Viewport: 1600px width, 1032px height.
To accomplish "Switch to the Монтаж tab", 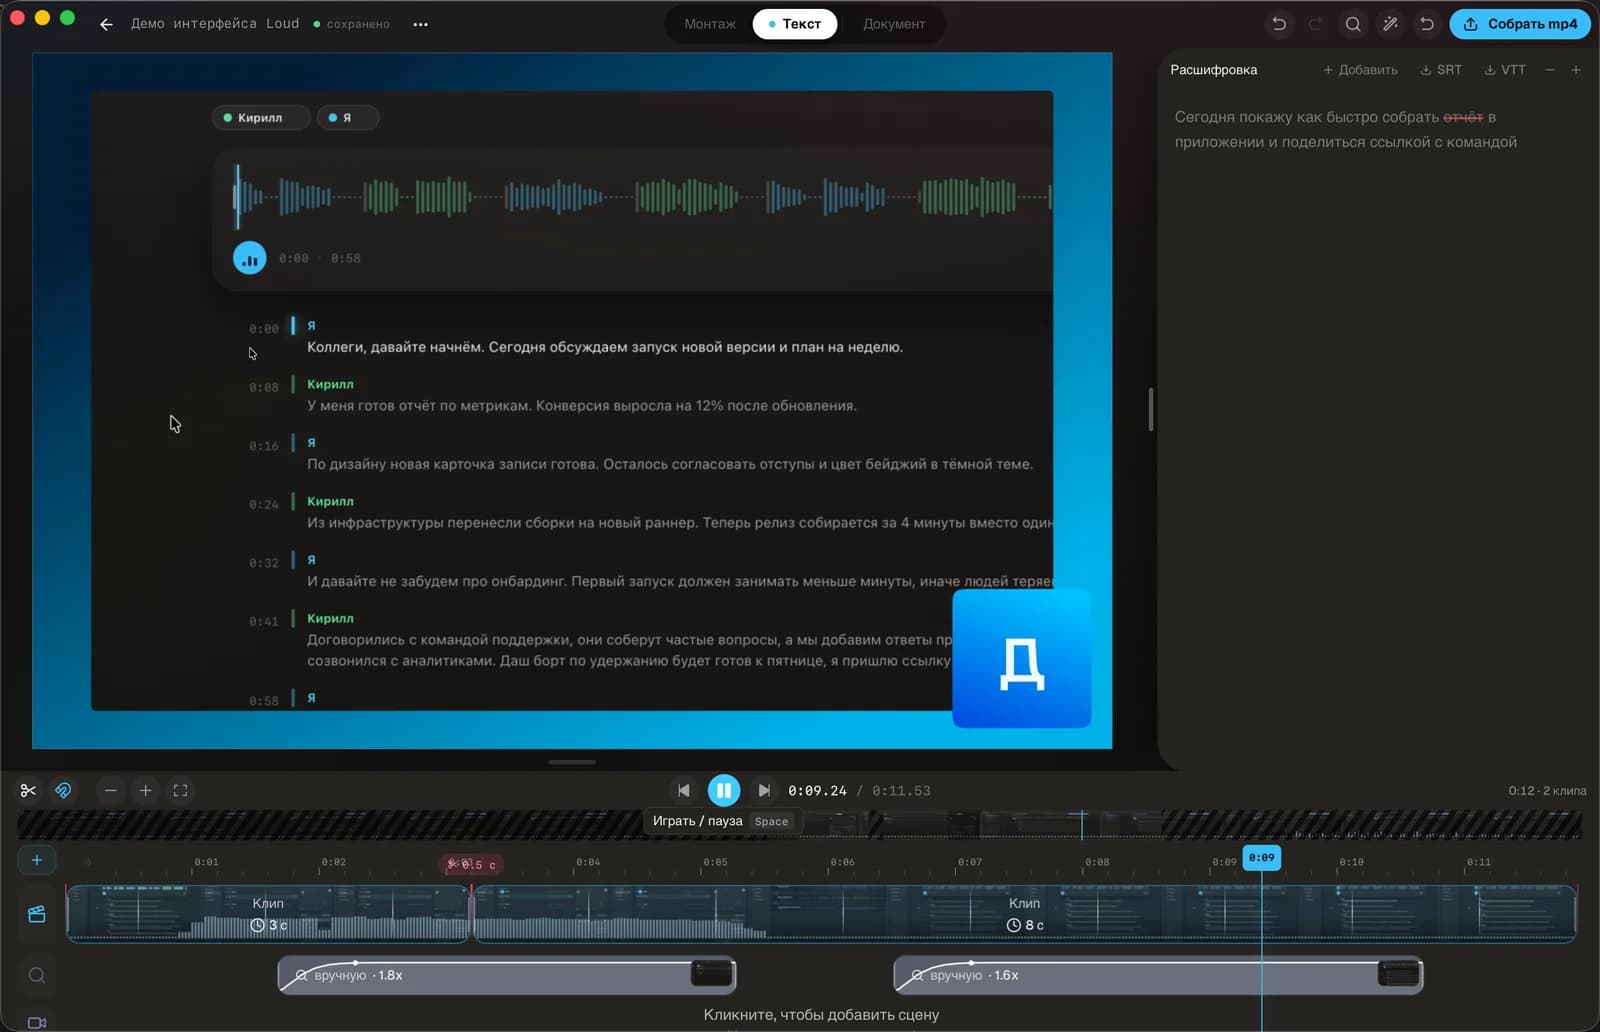I will coord(710,24).
